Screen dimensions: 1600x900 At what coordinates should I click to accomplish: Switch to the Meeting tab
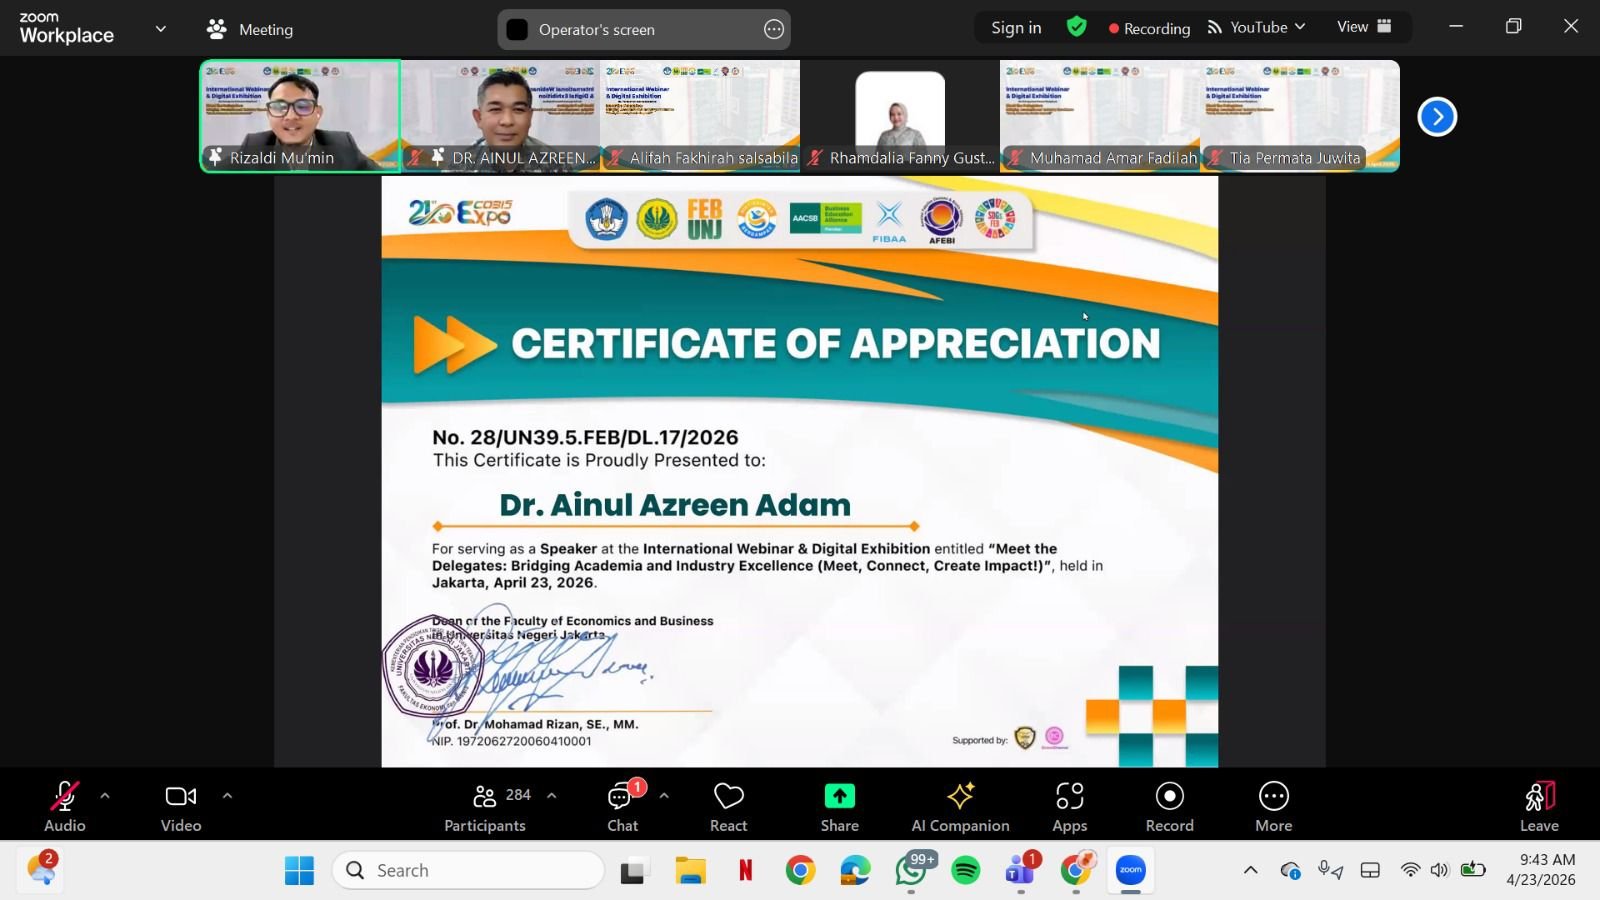point(250,29)
